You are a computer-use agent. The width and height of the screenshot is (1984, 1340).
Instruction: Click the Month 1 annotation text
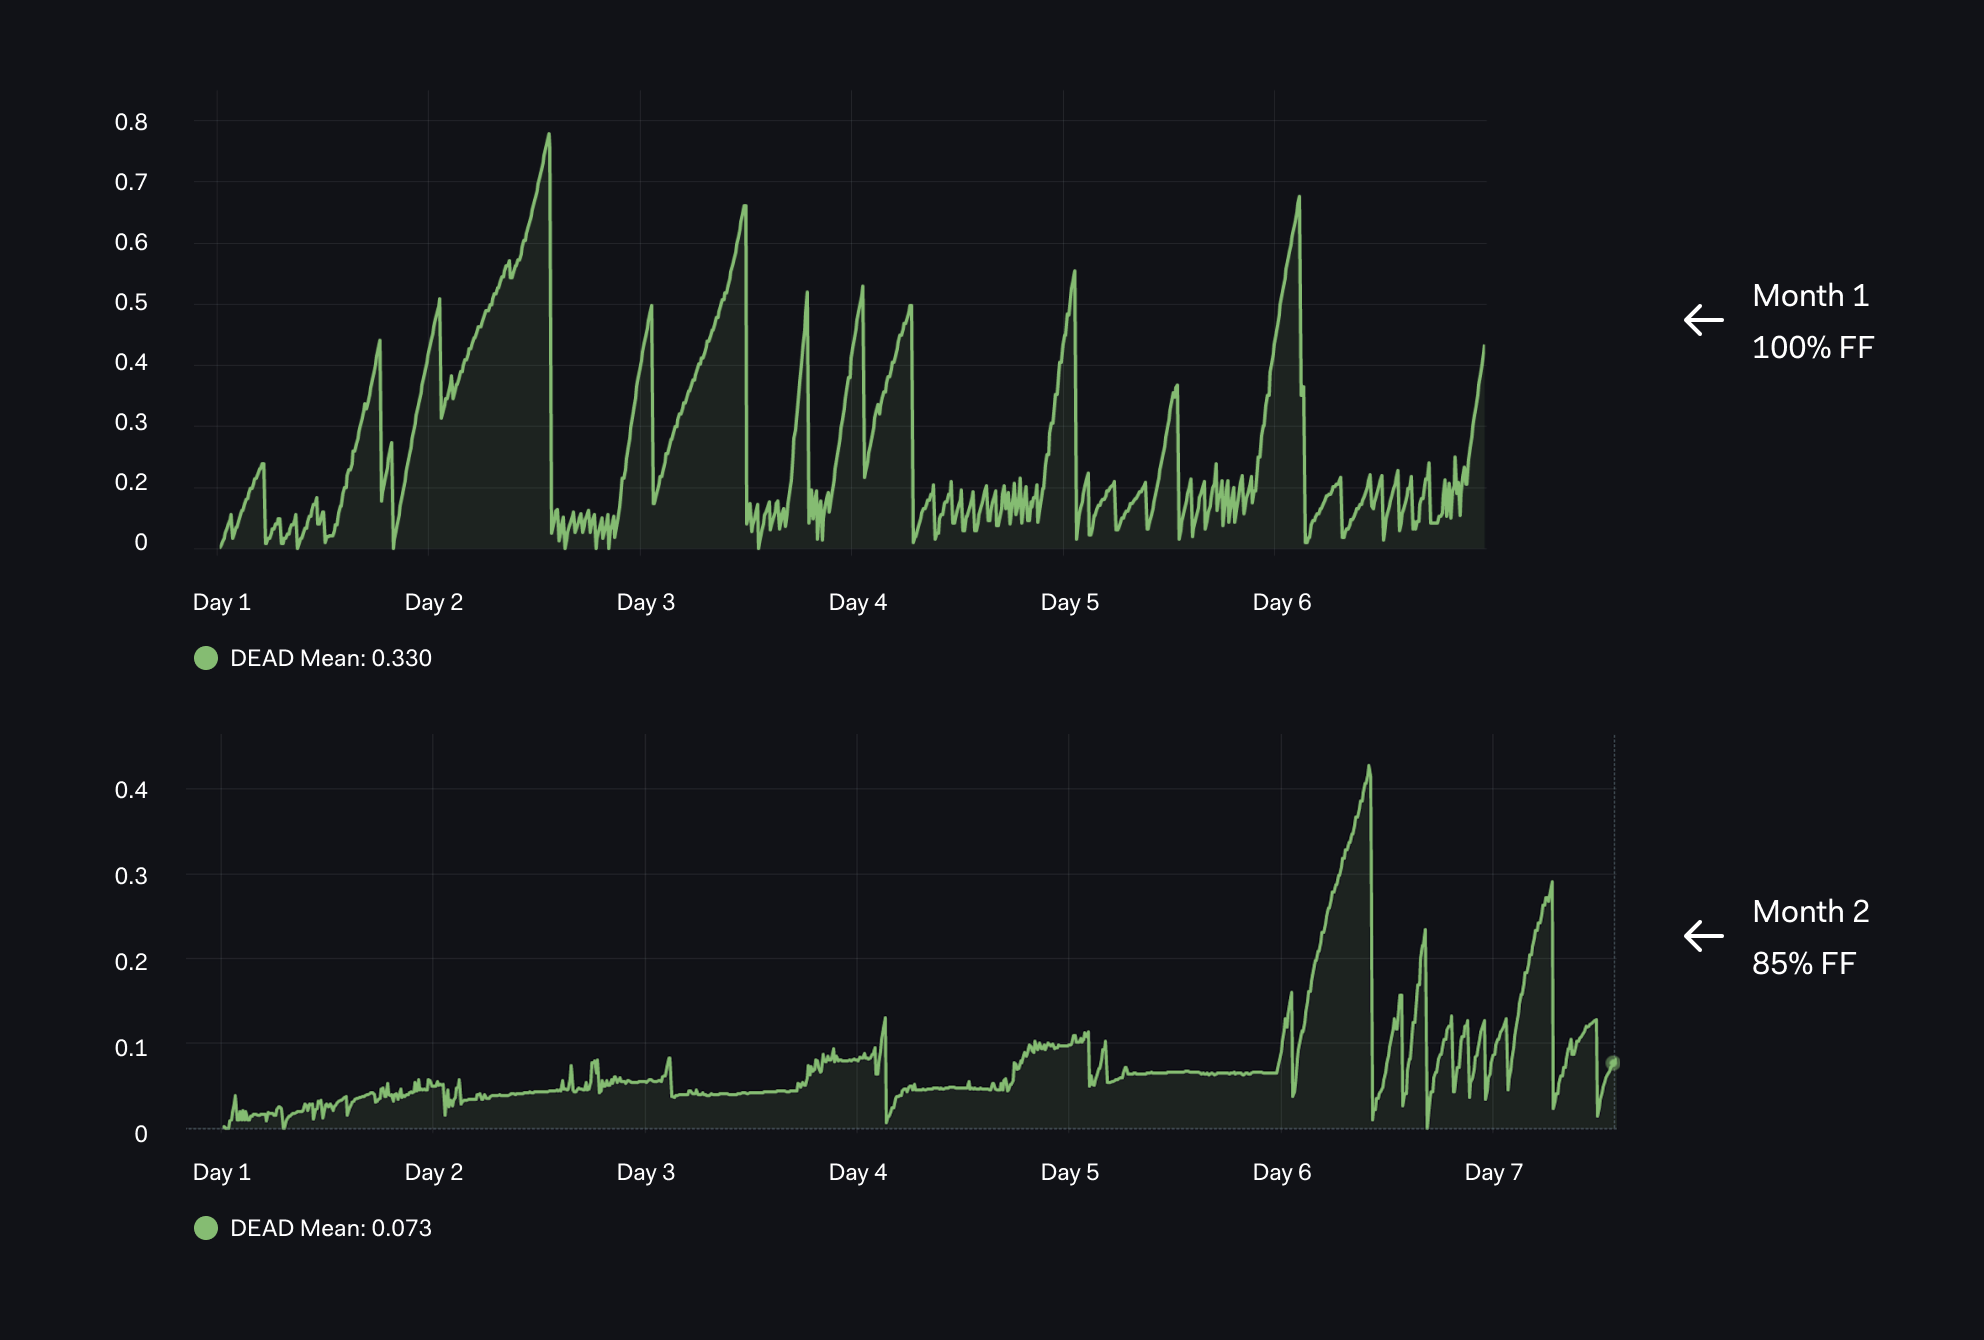[x=1810, y=296]
